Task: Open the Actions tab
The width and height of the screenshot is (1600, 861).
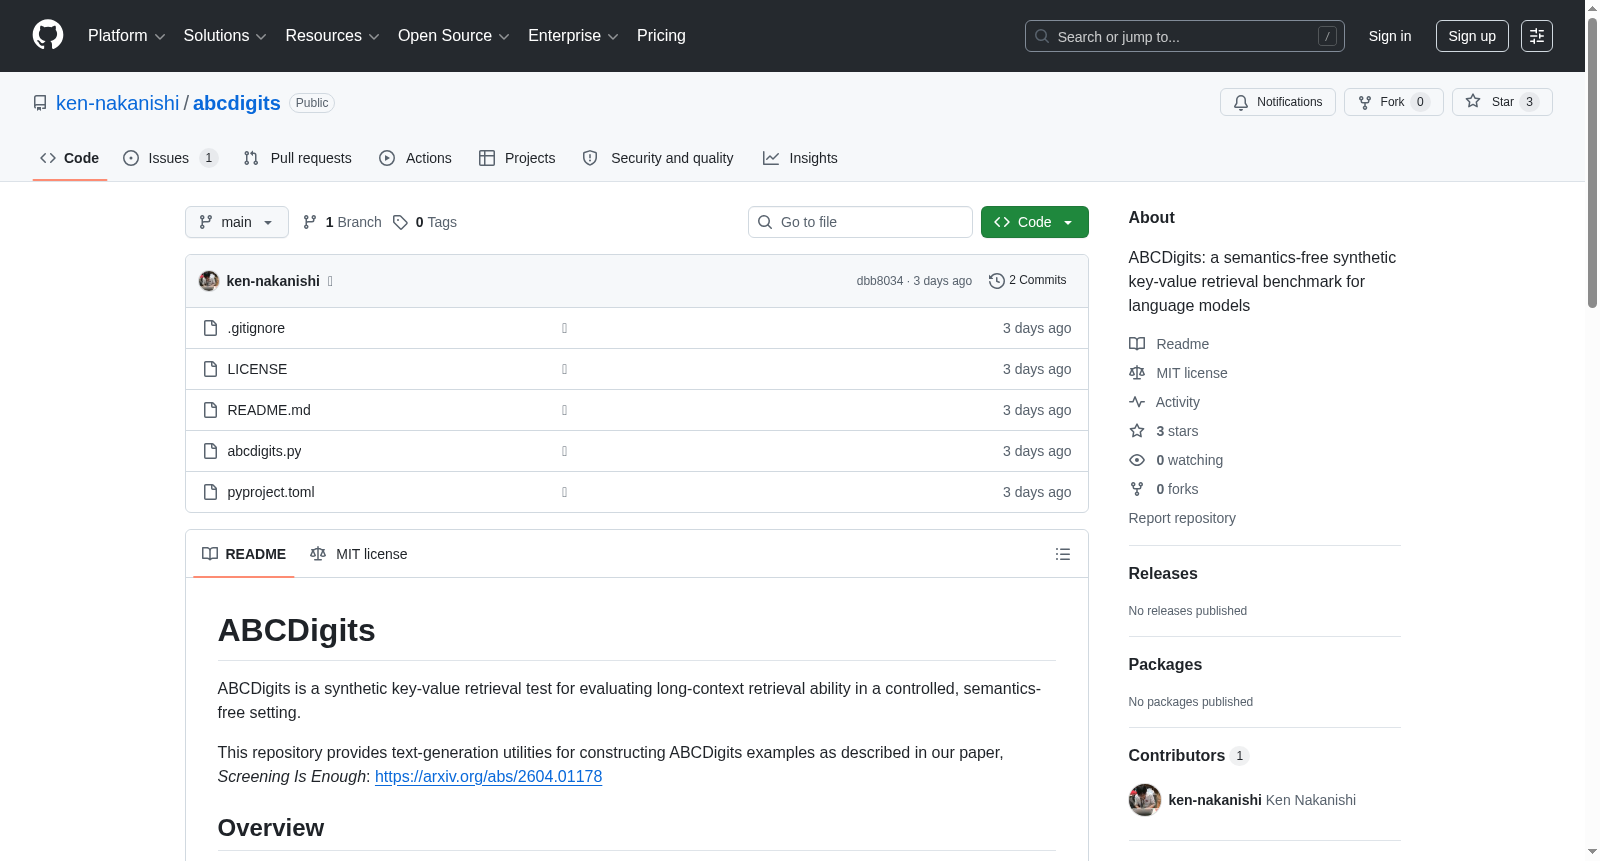Action: [415, 158]
